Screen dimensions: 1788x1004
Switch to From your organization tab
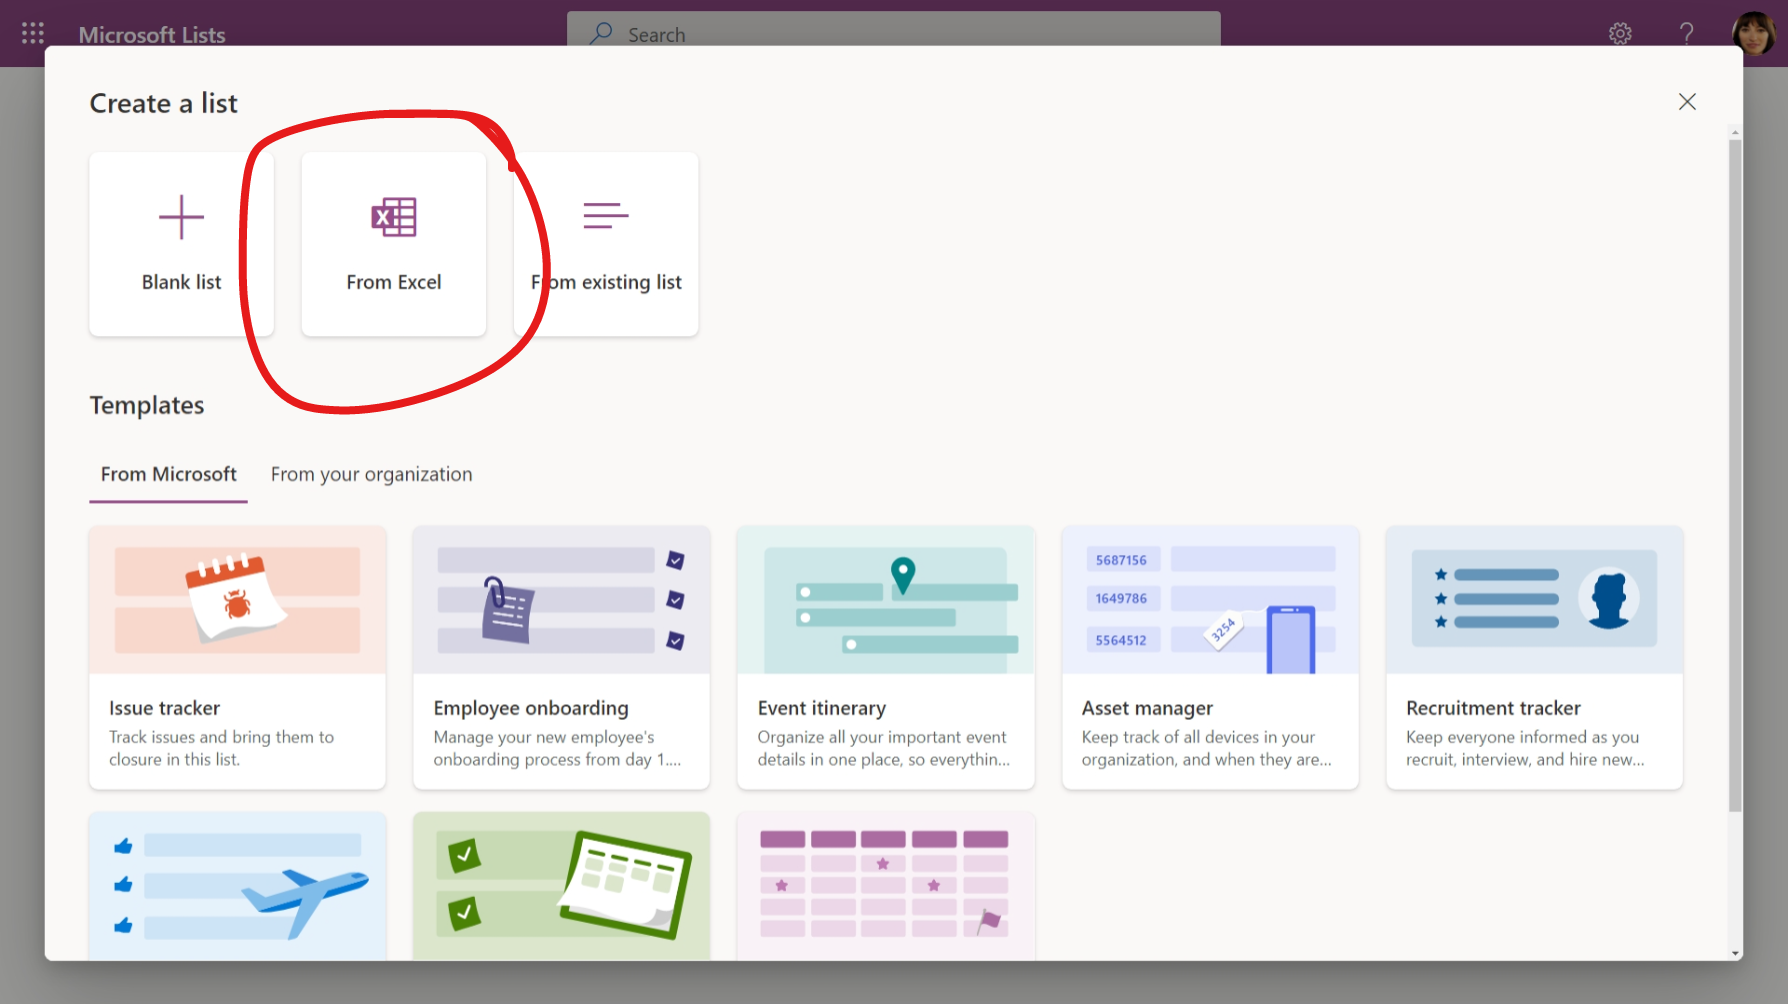371,475
